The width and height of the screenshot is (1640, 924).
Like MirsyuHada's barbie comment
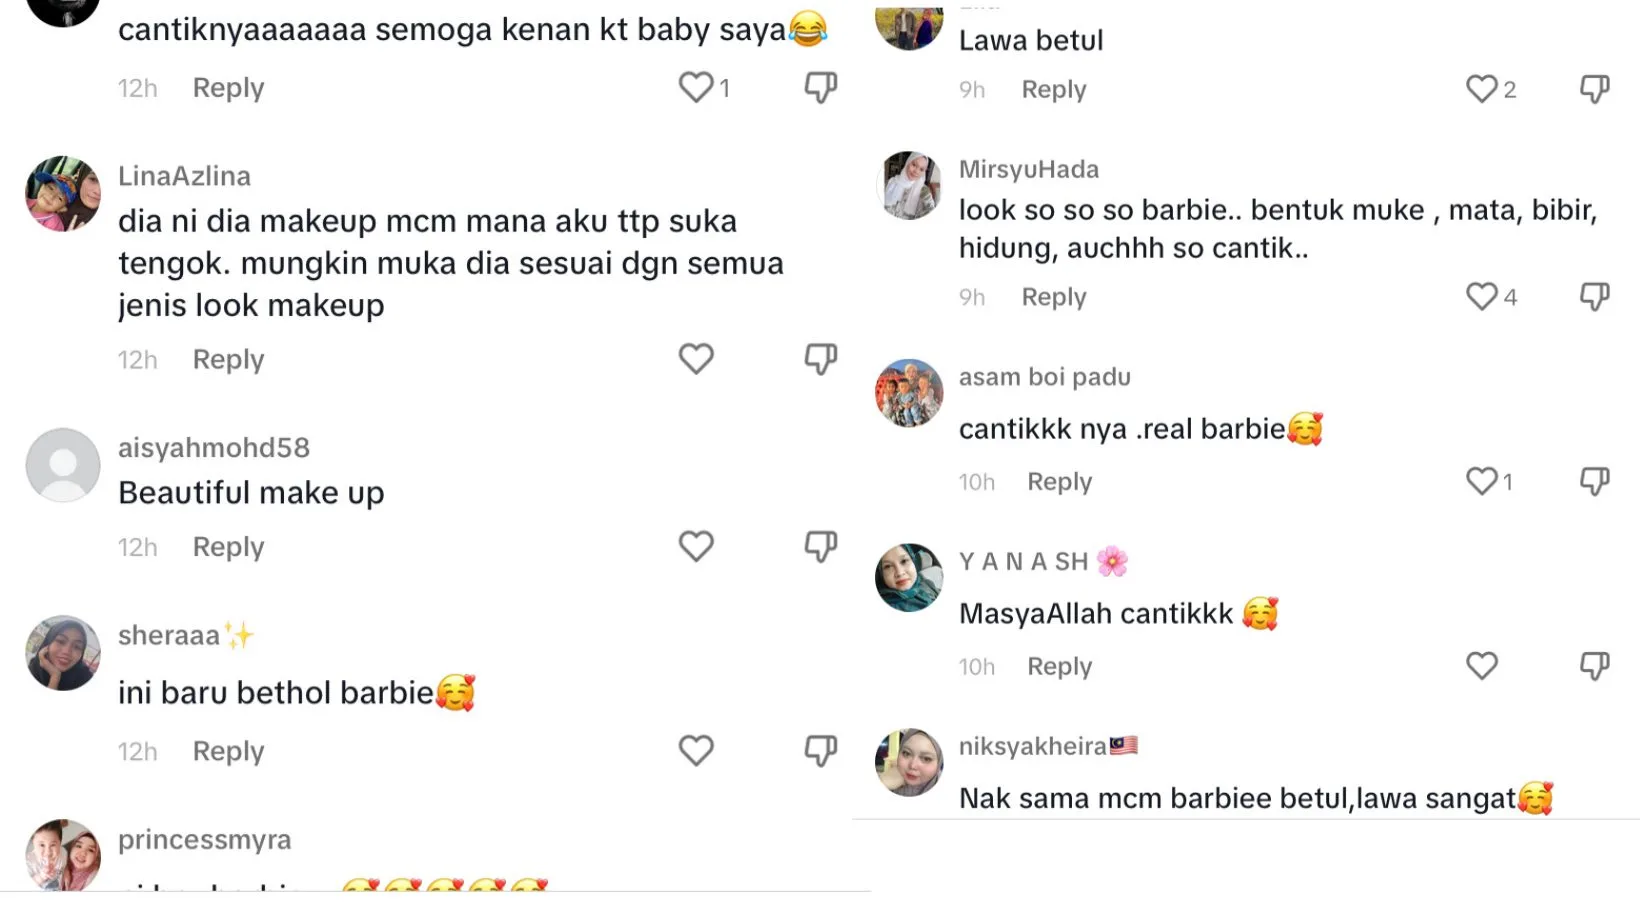point(1482,296)
